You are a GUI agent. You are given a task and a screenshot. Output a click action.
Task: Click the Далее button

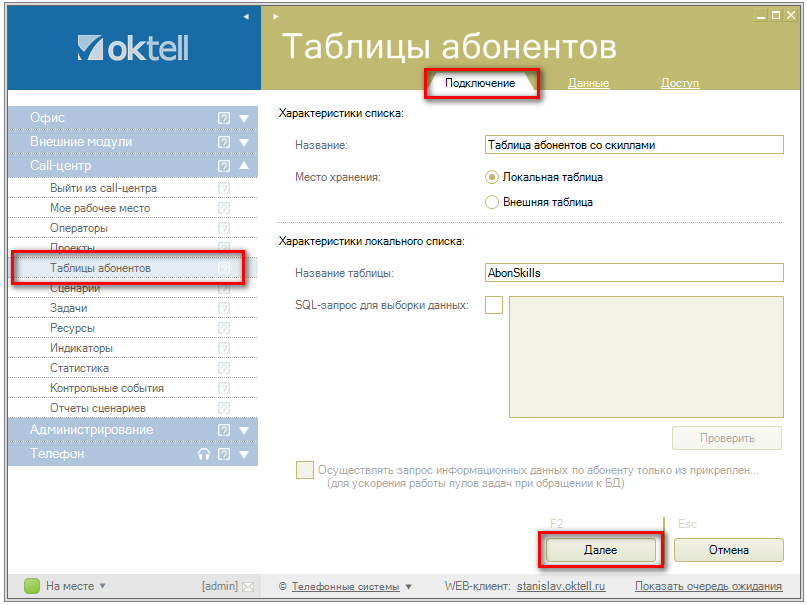[x=600, y=550]
